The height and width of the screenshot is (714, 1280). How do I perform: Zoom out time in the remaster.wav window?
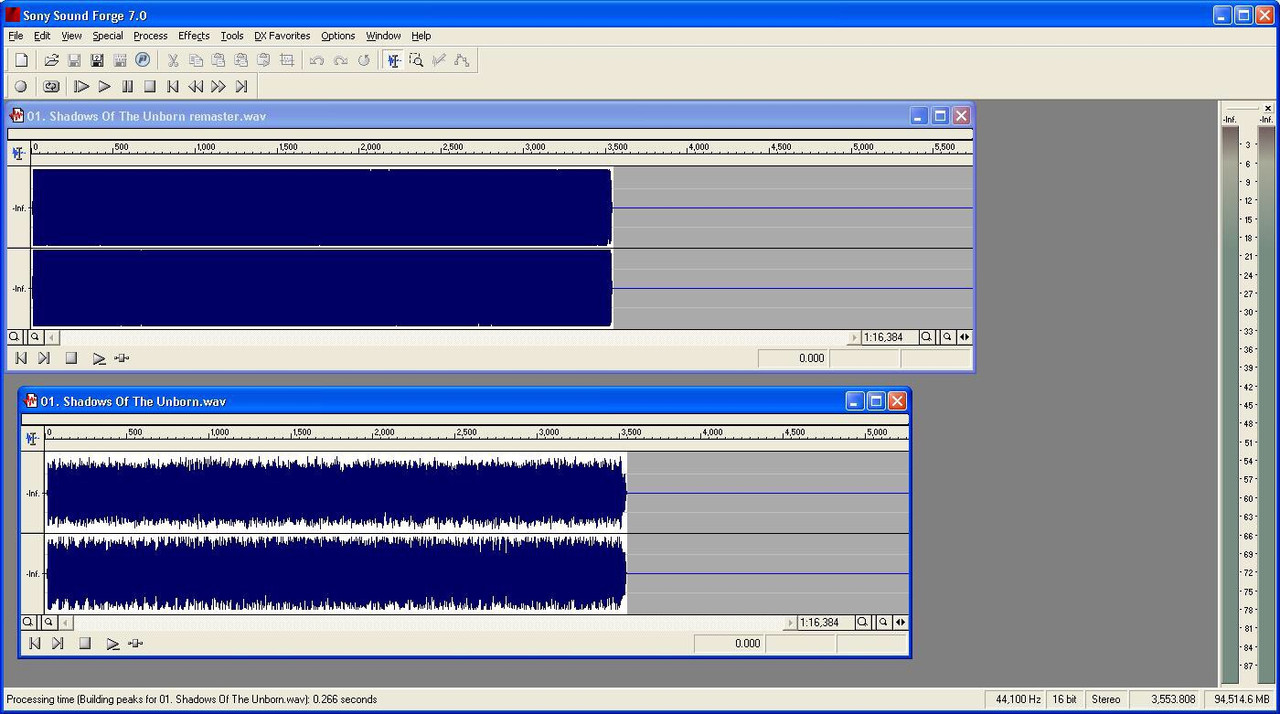(946, 337)
